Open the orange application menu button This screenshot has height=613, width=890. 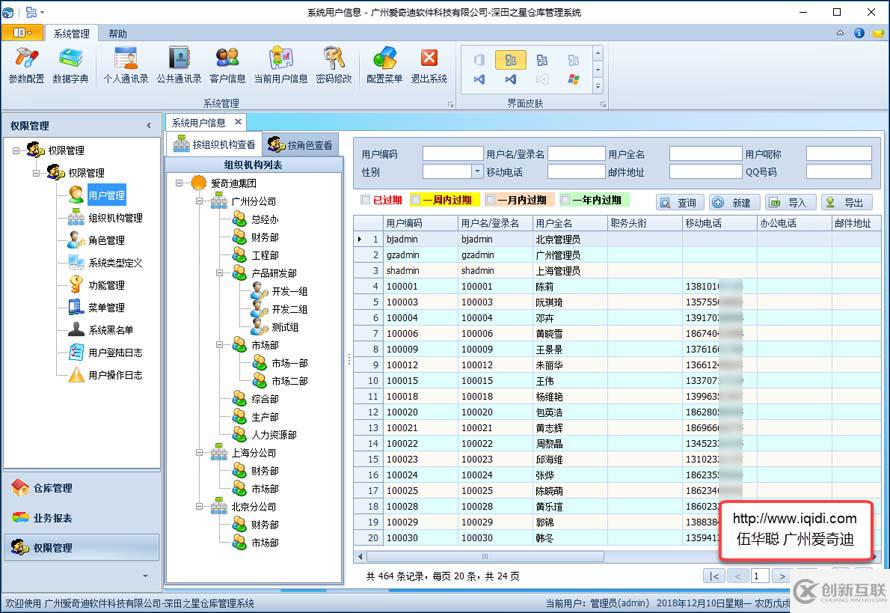[x=22, y=33]
